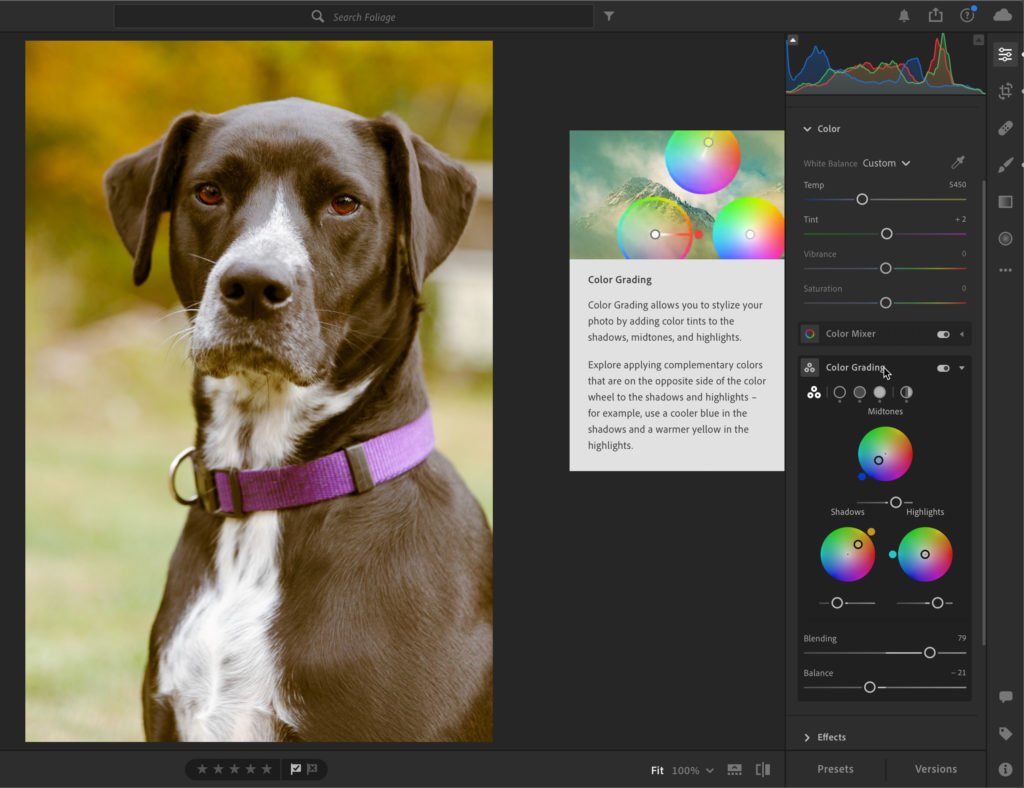Switch to the Presets tab
Viewport: 1024px width, 788px height.
click(x=835, y=769)
